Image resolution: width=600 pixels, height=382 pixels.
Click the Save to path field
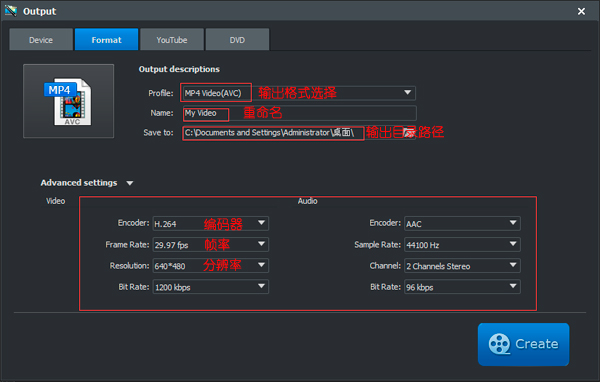299,133
